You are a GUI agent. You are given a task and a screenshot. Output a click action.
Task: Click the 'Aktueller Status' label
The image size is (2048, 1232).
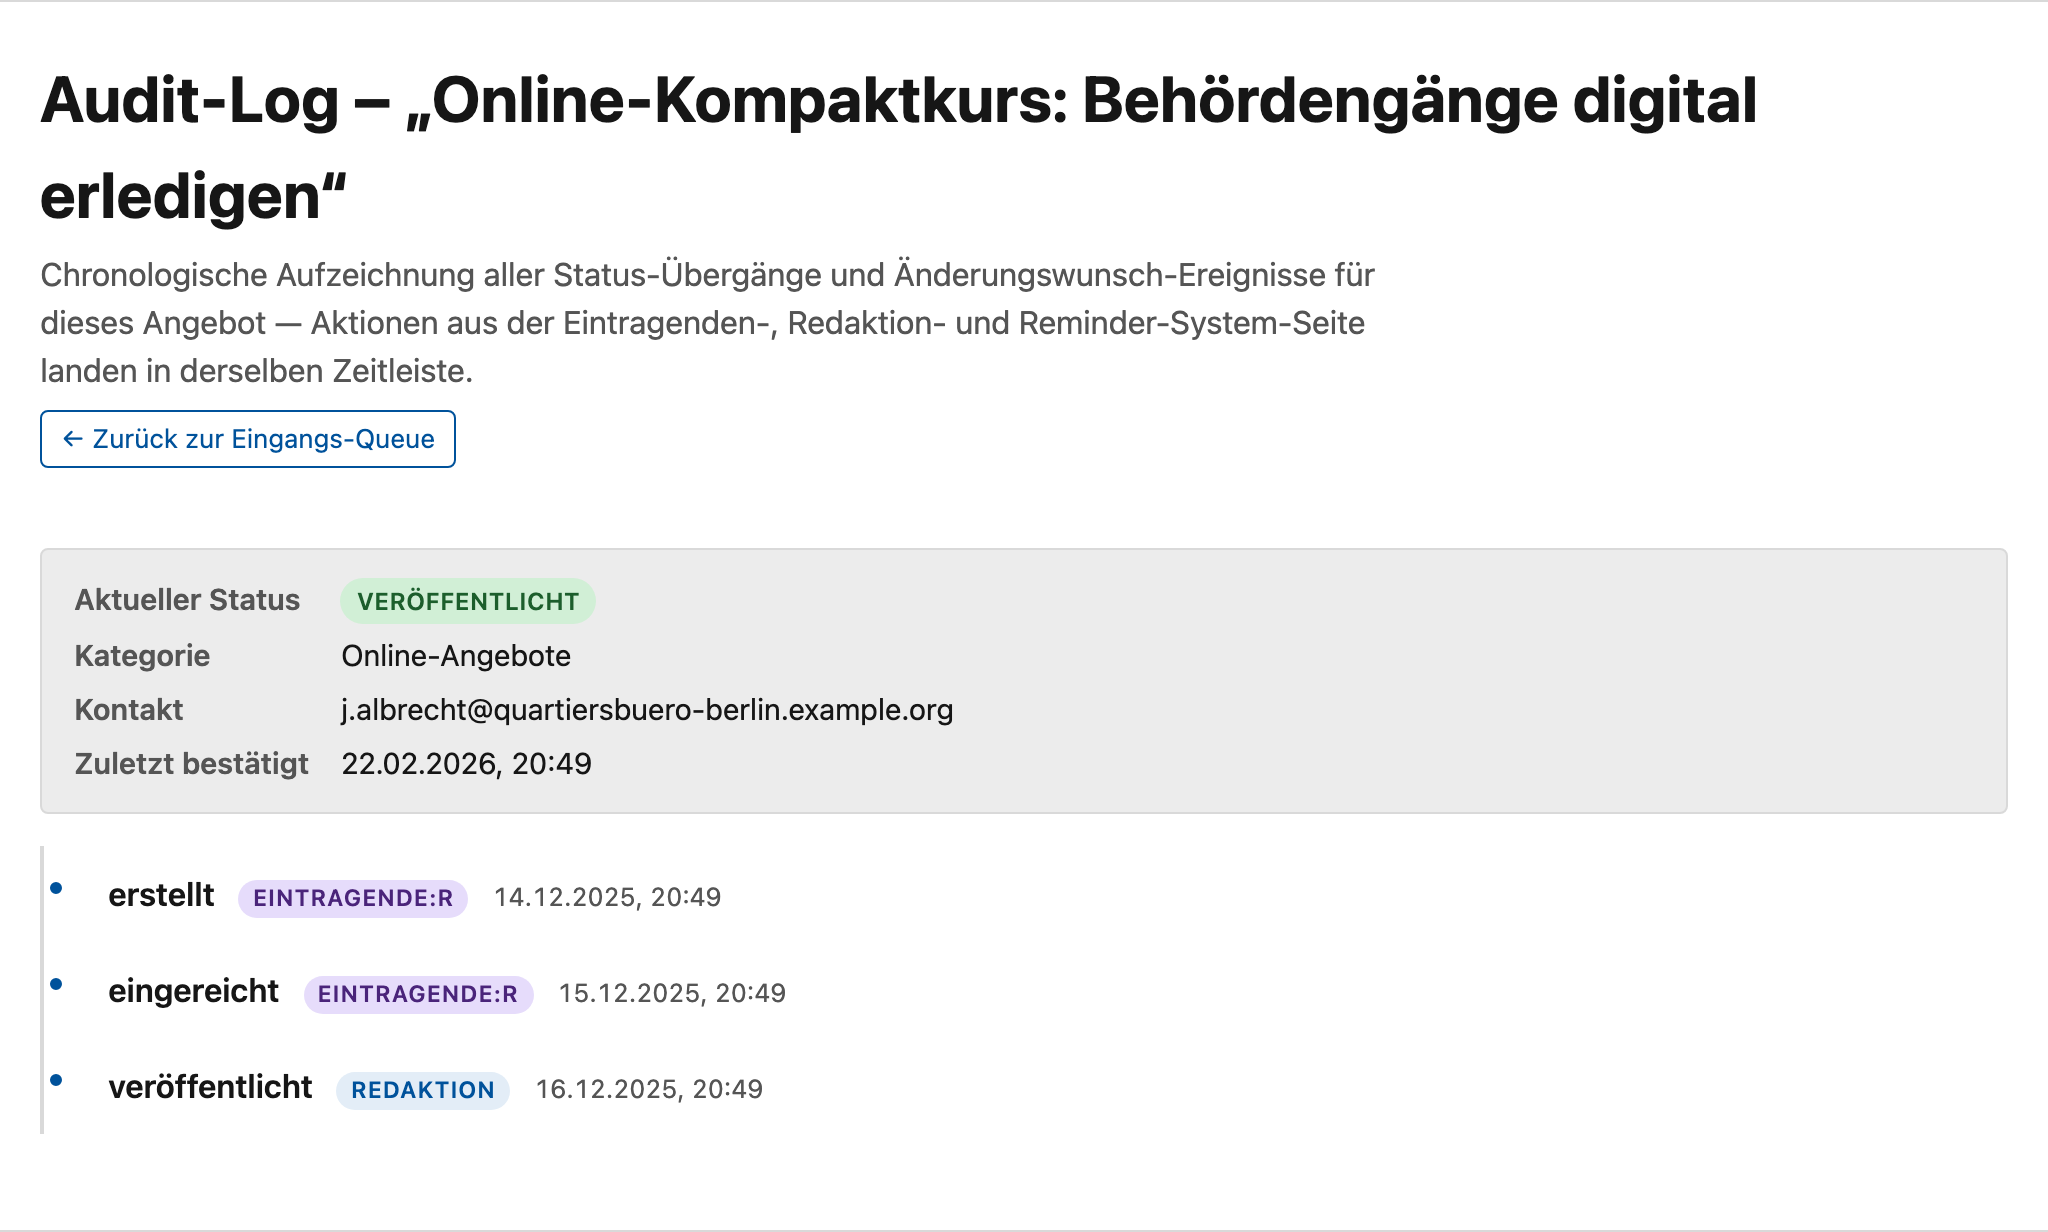click(x=187, y=600)
